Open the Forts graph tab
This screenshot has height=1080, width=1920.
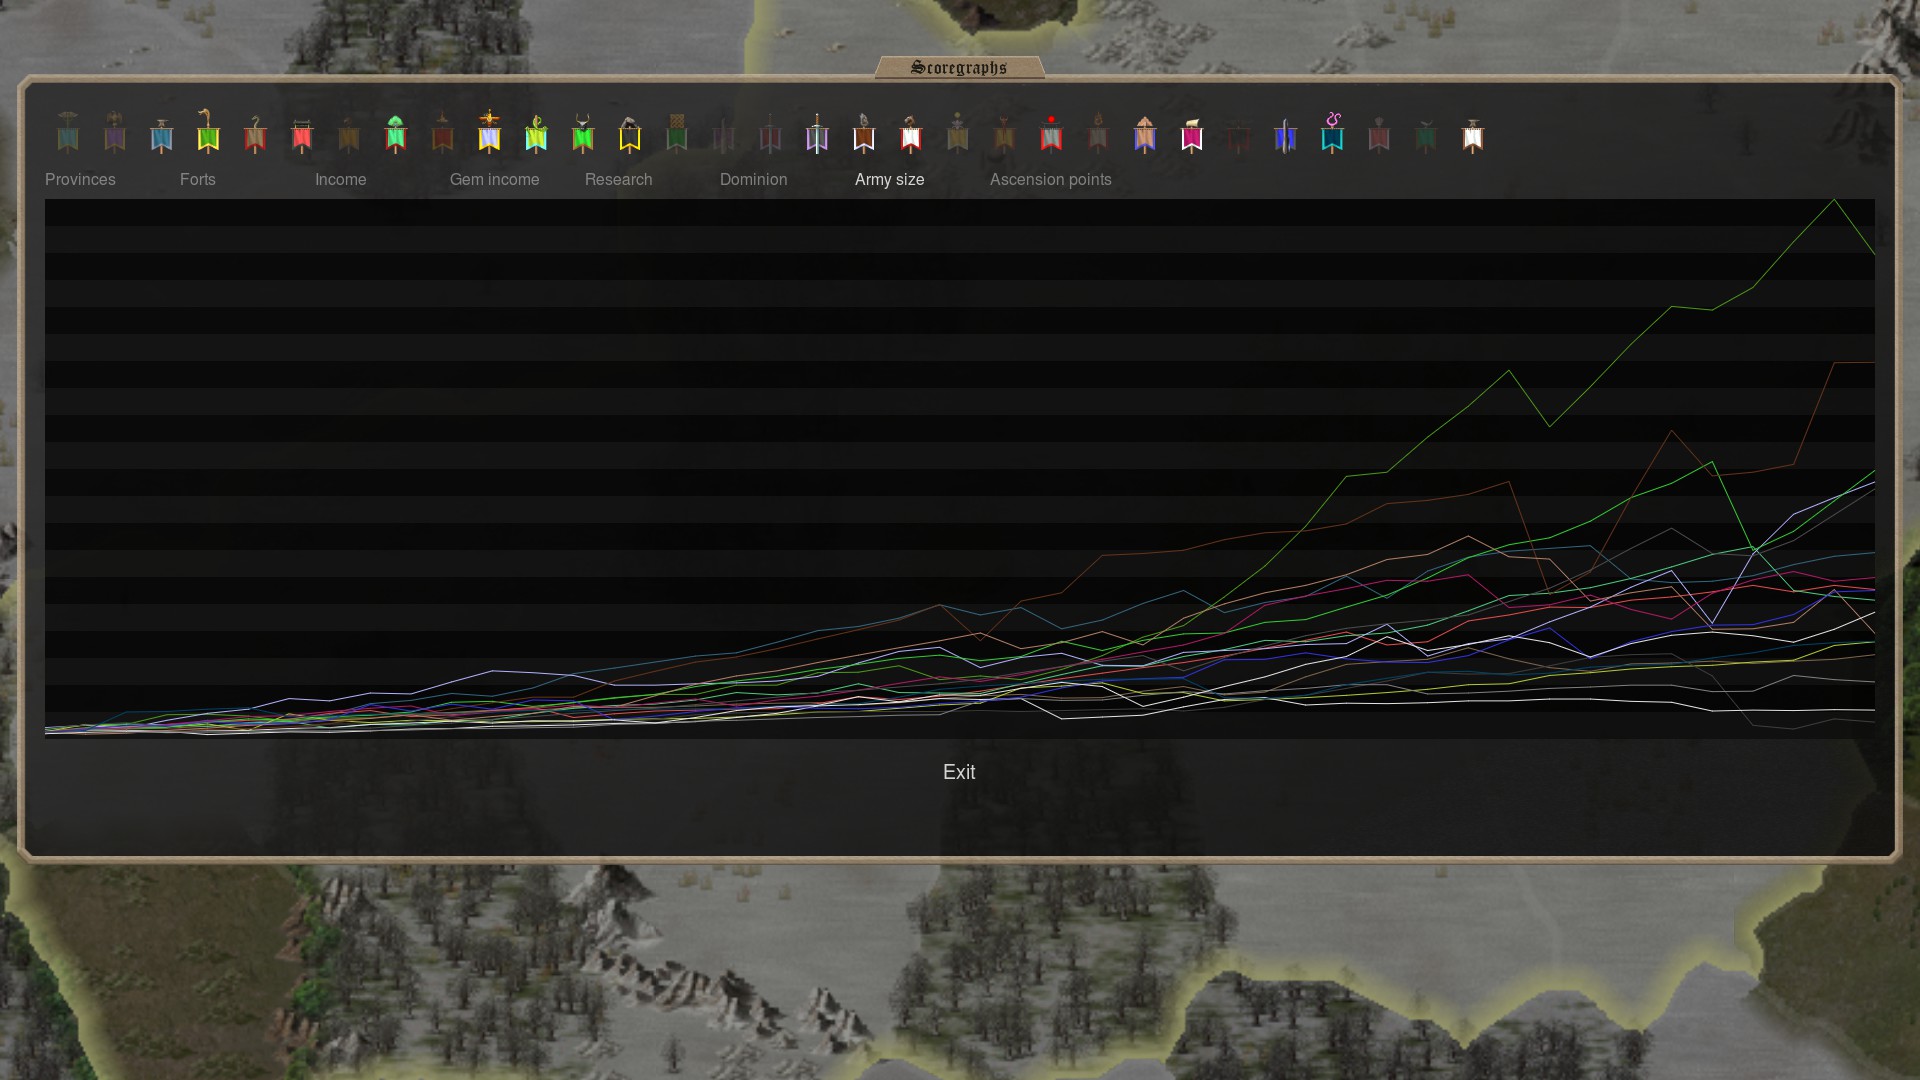[198, 180]
